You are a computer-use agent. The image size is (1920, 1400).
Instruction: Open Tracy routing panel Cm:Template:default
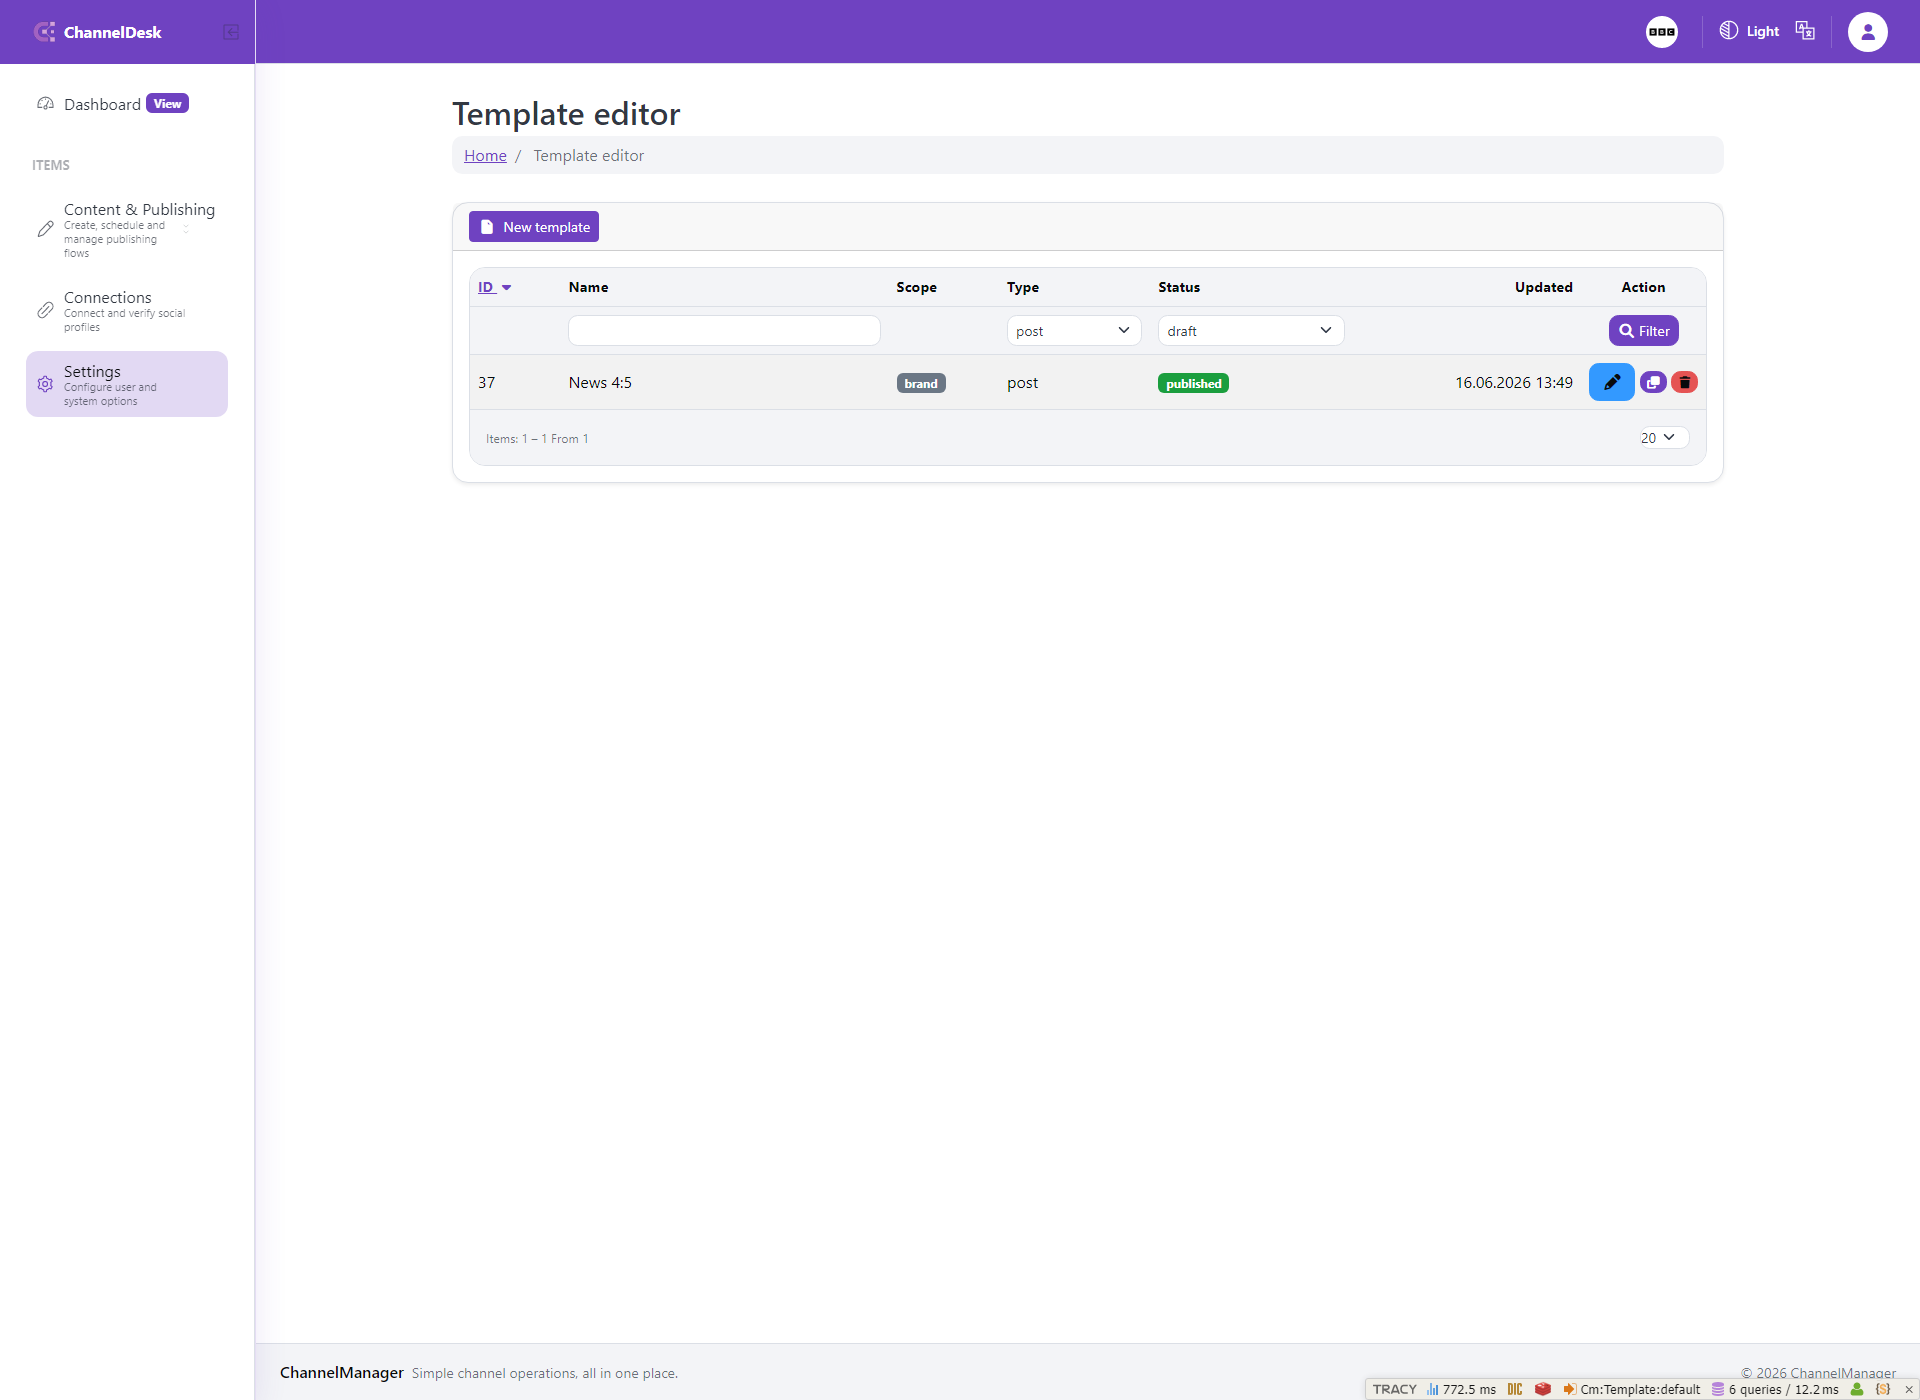pyautogui.click(x=1632, y=1389)
